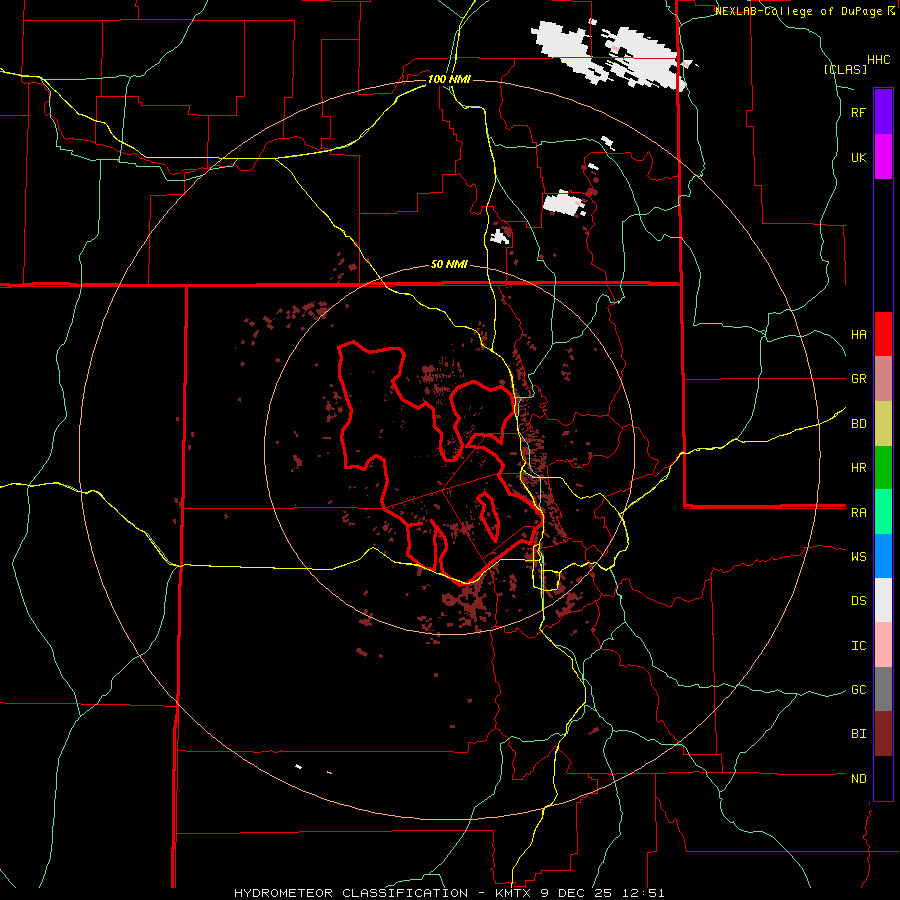This screenshot has width=900, height=900.
Task: Click the IC pink legend color block
Action: click(883, 645)
